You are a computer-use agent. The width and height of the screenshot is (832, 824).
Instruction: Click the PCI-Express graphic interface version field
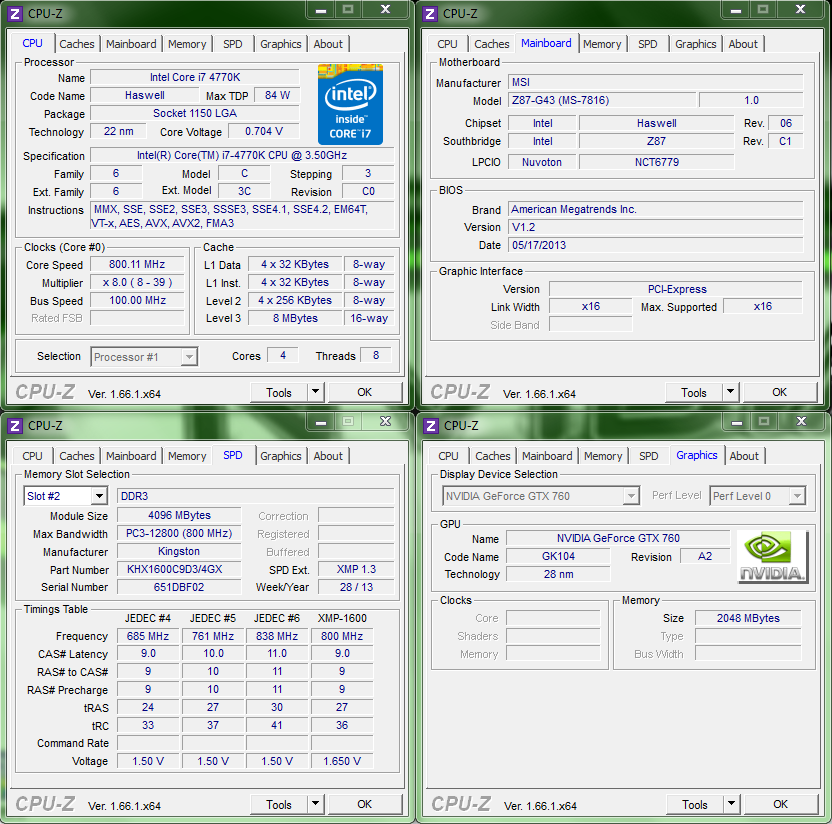676,289
